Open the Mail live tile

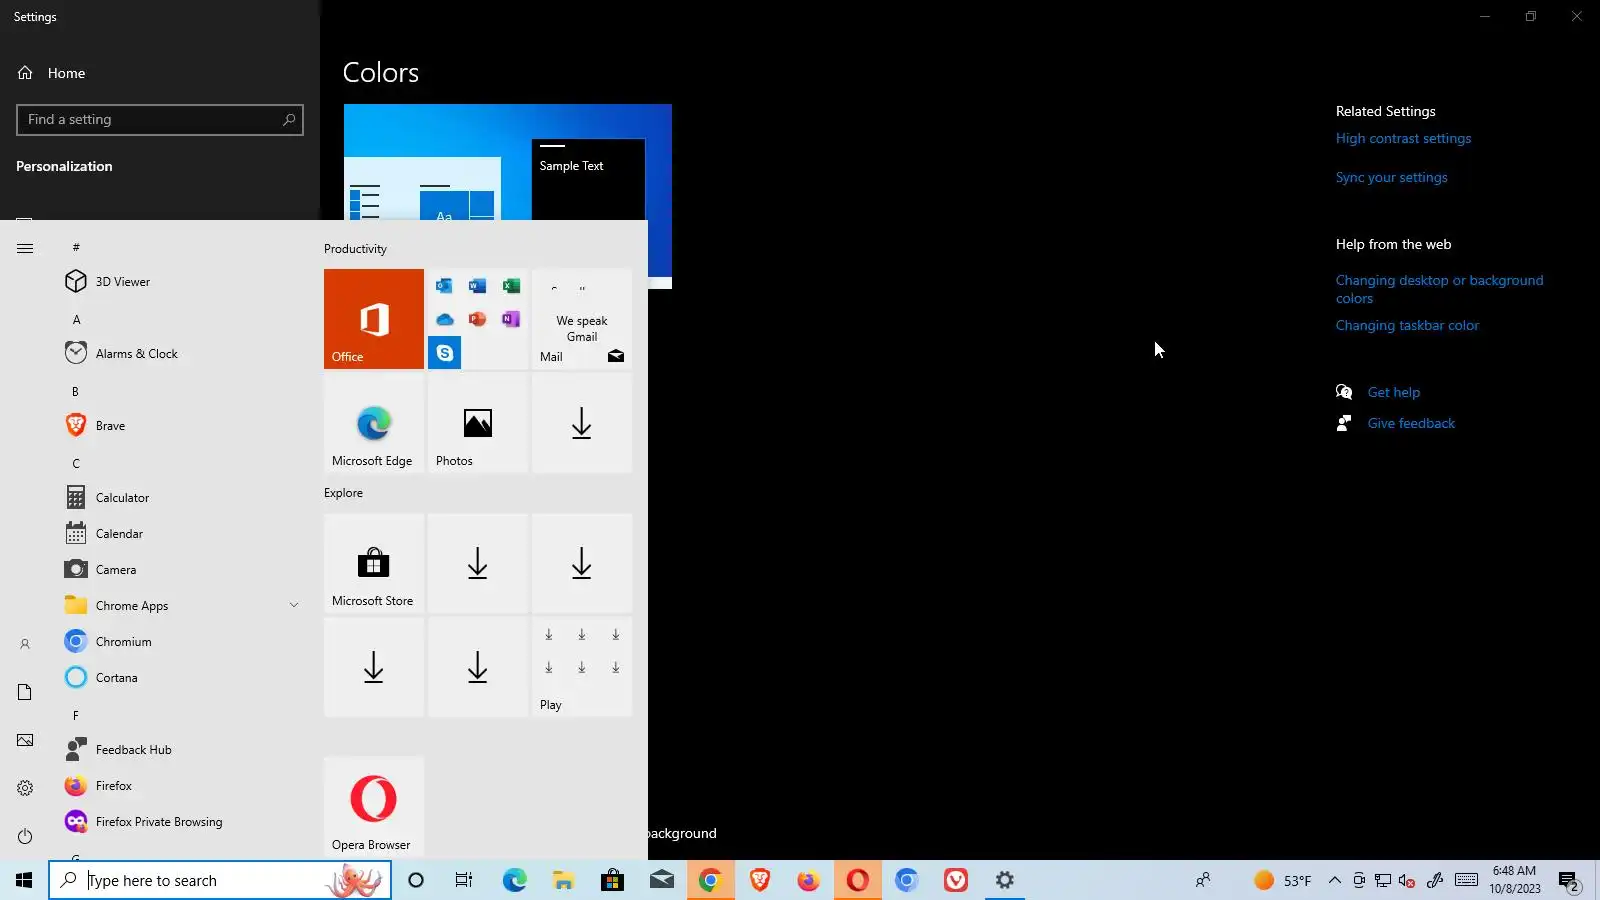coord(582,319)
